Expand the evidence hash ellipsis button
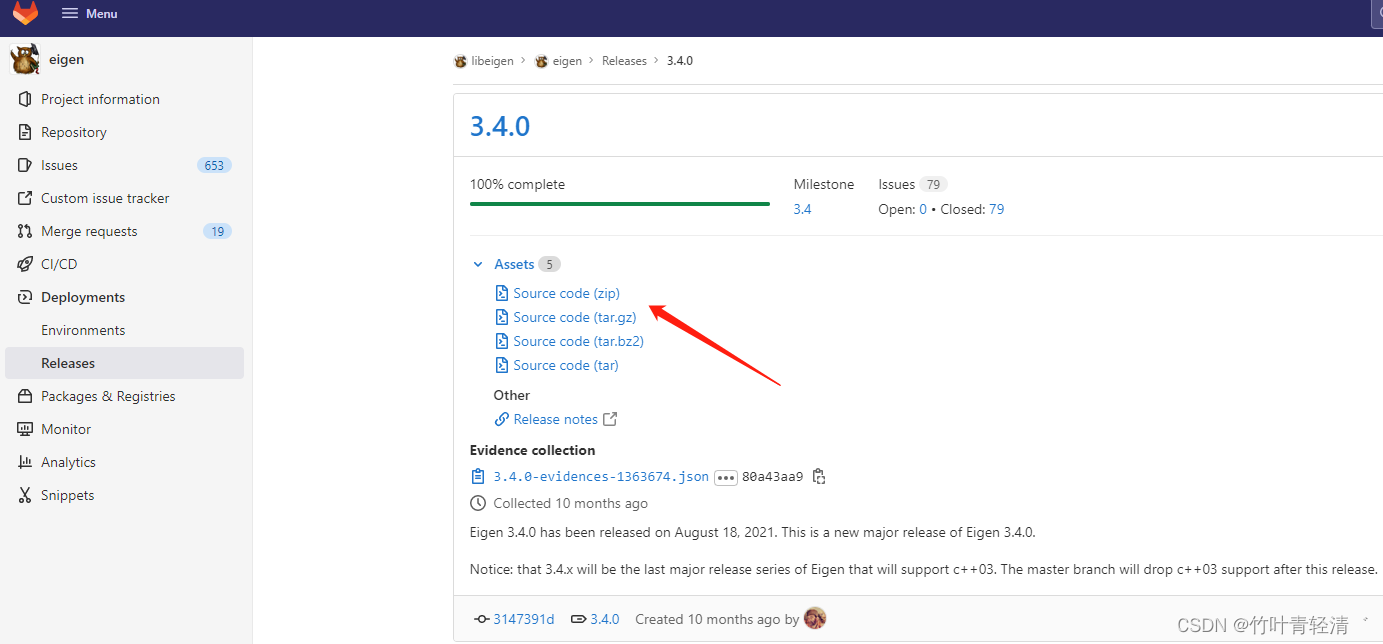Viewport: 1383px width, 644px height. point(726,477)
